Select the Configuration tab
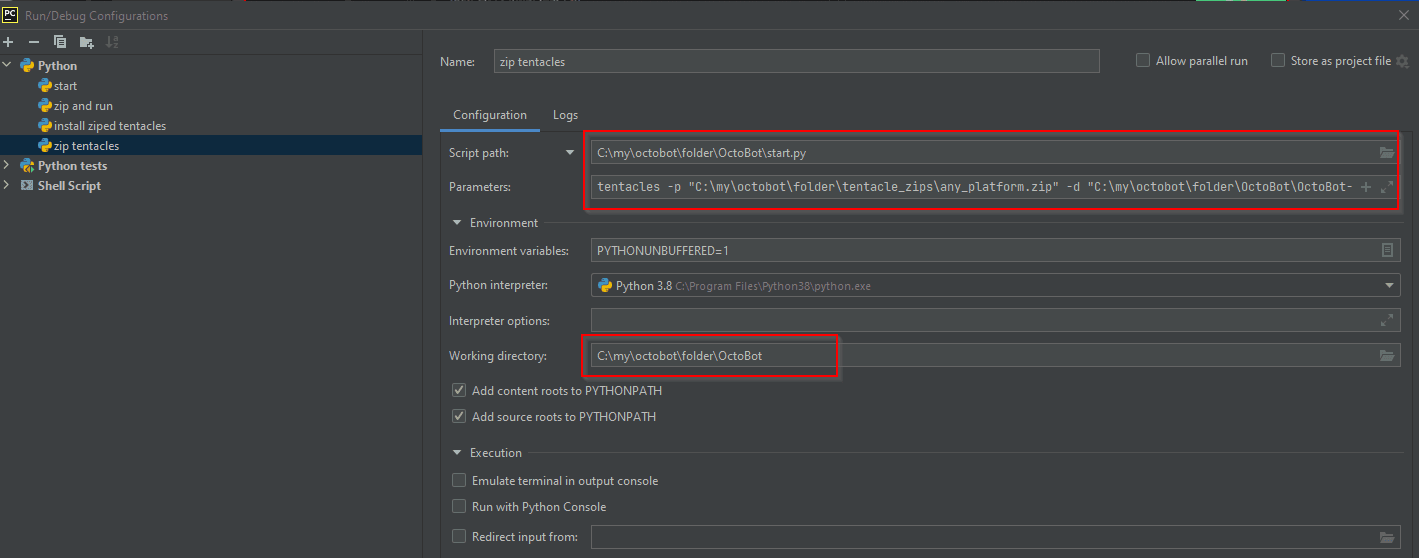This screenshot has width=1419, height=558. pyautogui.click(x=490, y=115)
